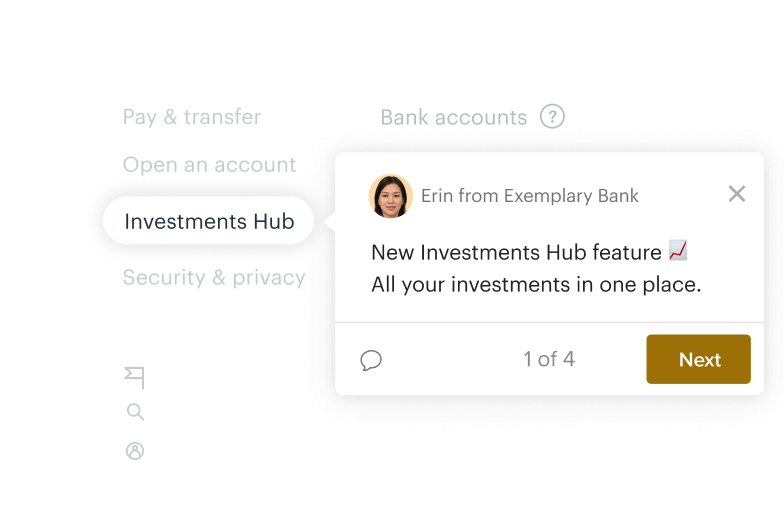Image resolution: width=784 pixels, height=521 pixels.
Task: Click Erin's avatar photo
Action: point(391,196)
